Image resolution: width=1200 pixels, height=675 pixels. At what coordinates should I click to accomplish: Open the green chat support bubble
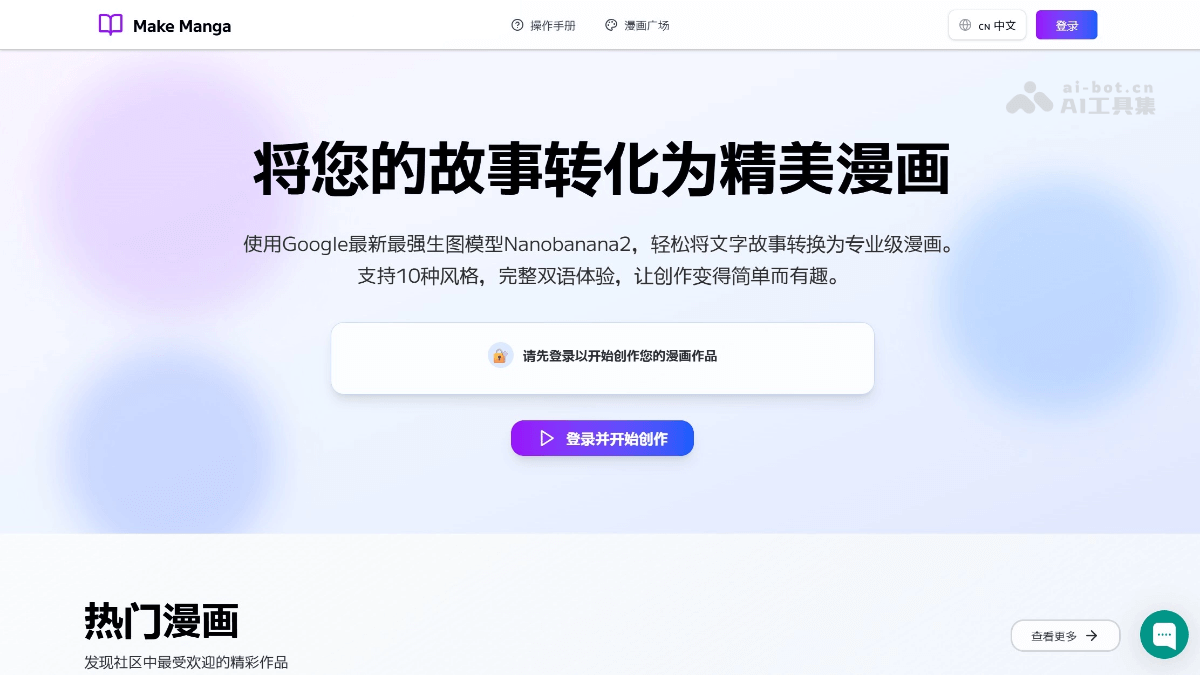(1164, 634)
